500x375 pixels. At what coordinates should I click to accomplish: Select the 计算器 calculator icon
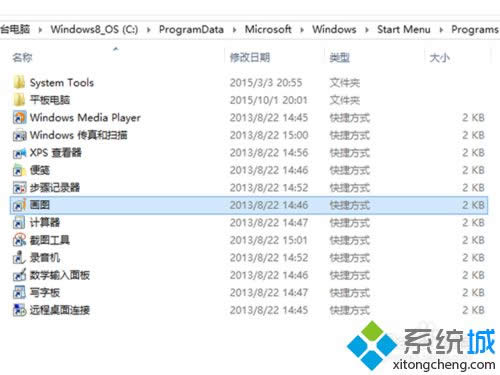[x=19, y=223]
